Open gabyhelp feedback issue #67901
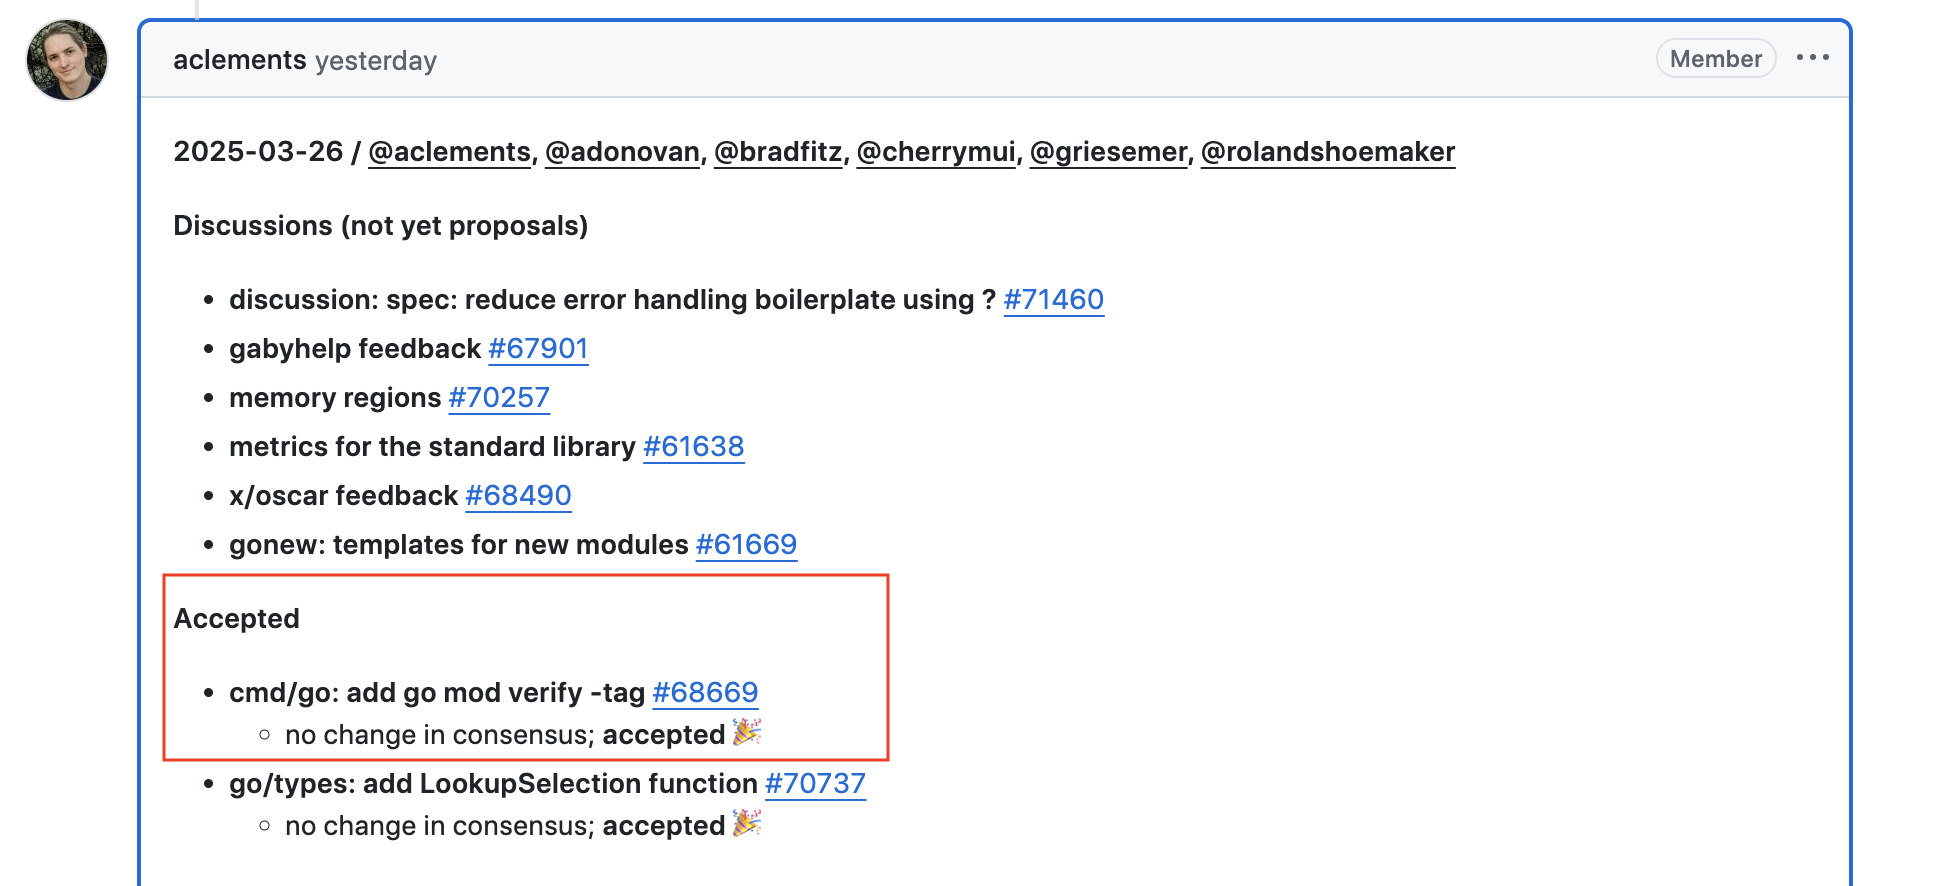Viewport: 1942px width, 886px height. (538, 349)
